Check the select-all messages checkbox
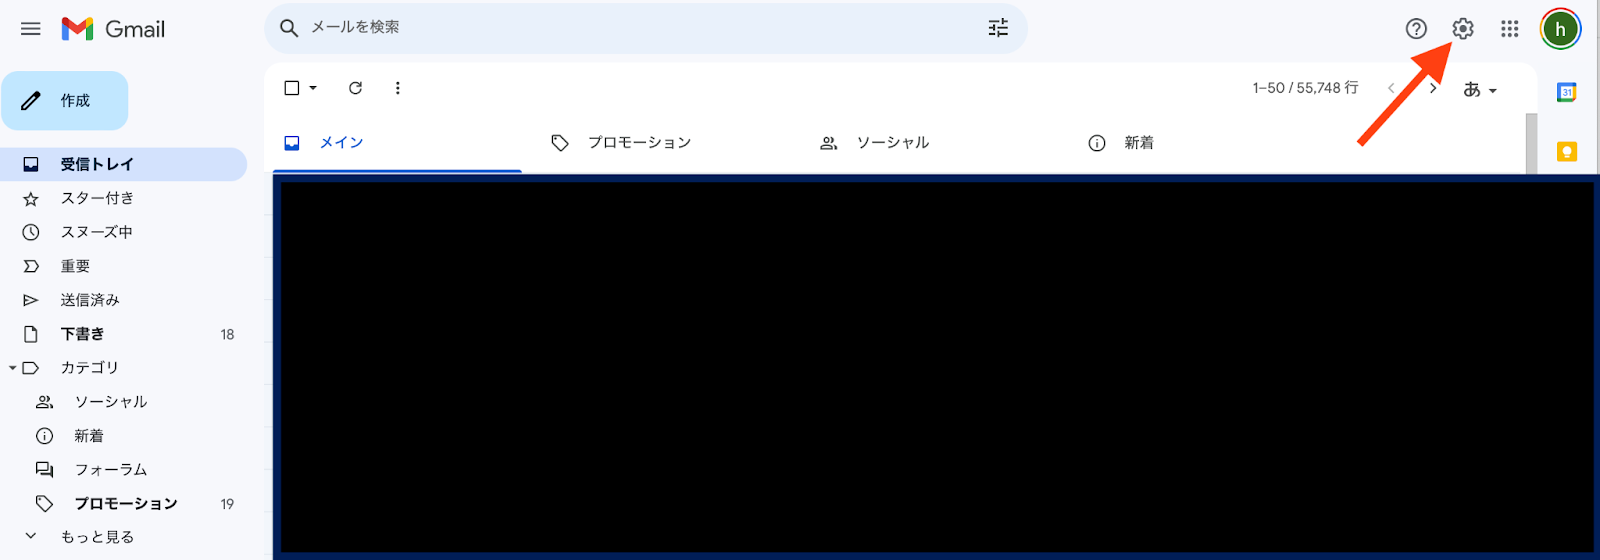Viewport: 1600px width, 560px height. click(x=292, y=88)
